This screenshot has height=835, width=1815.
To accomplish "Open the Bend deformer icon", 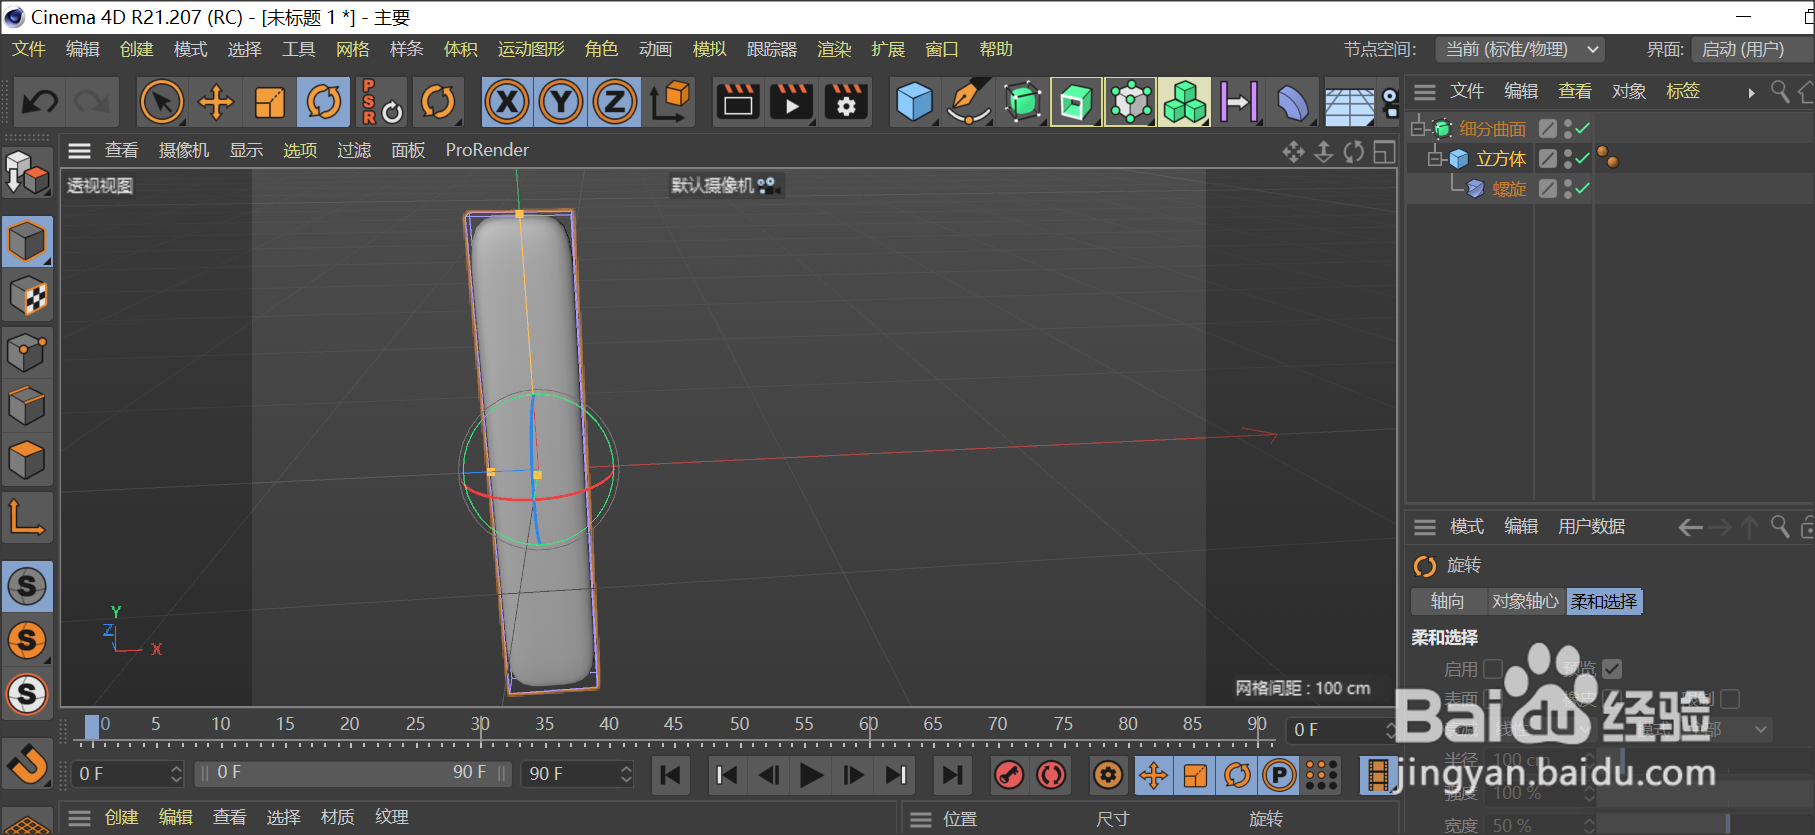I will tap(1292, 102).
